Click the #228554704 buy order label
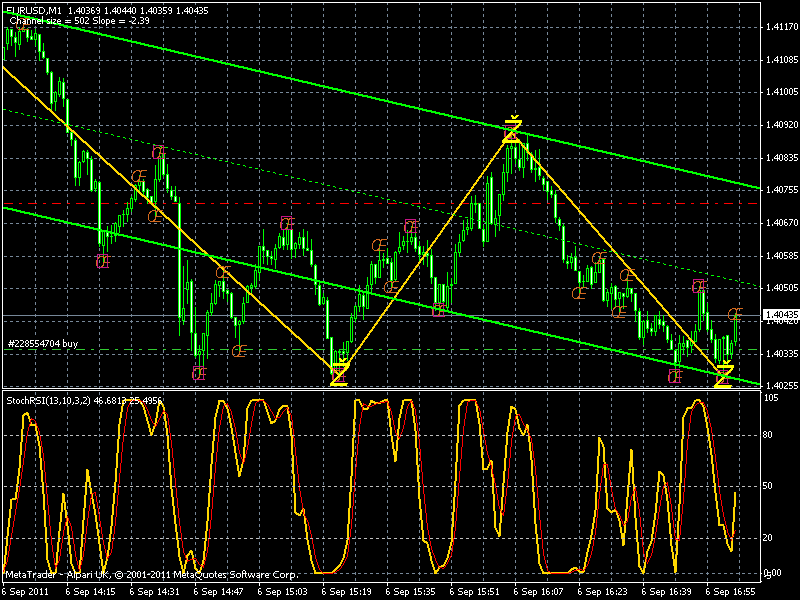 (41, 343)
